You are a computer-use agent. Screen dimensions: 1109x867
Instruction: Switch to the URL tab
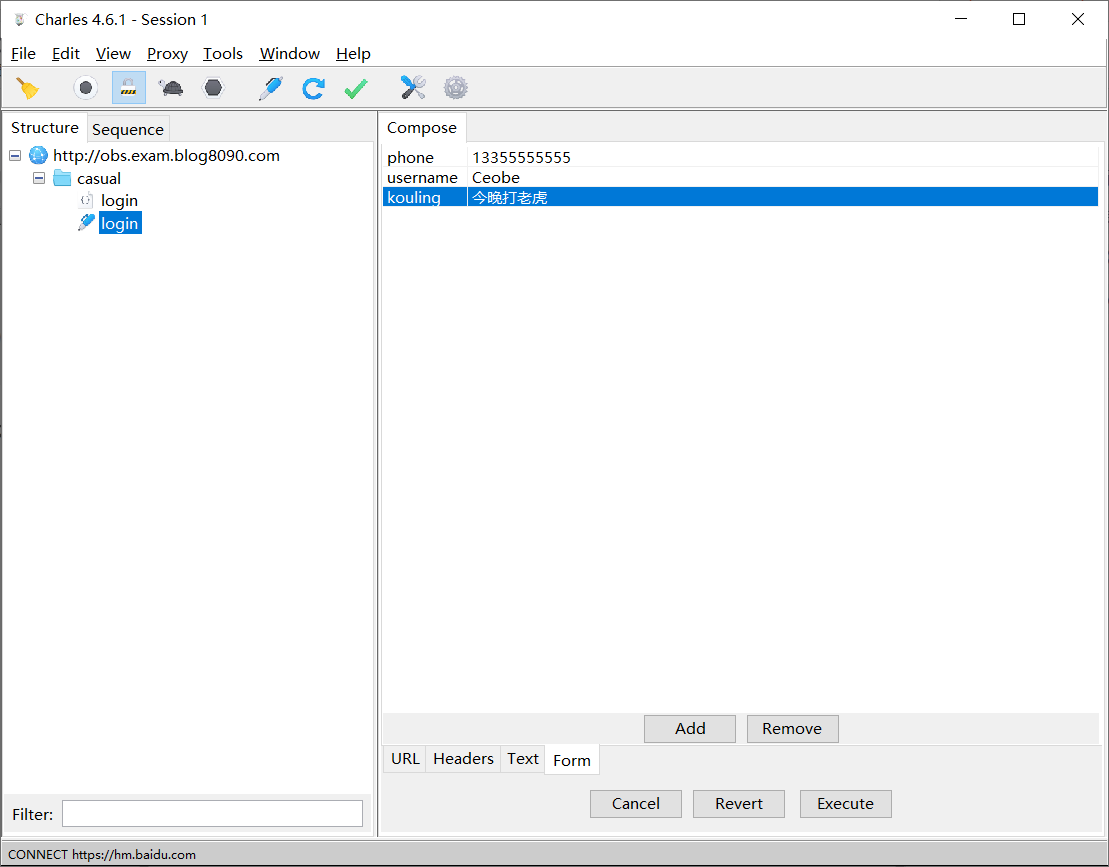click(405, 759)
